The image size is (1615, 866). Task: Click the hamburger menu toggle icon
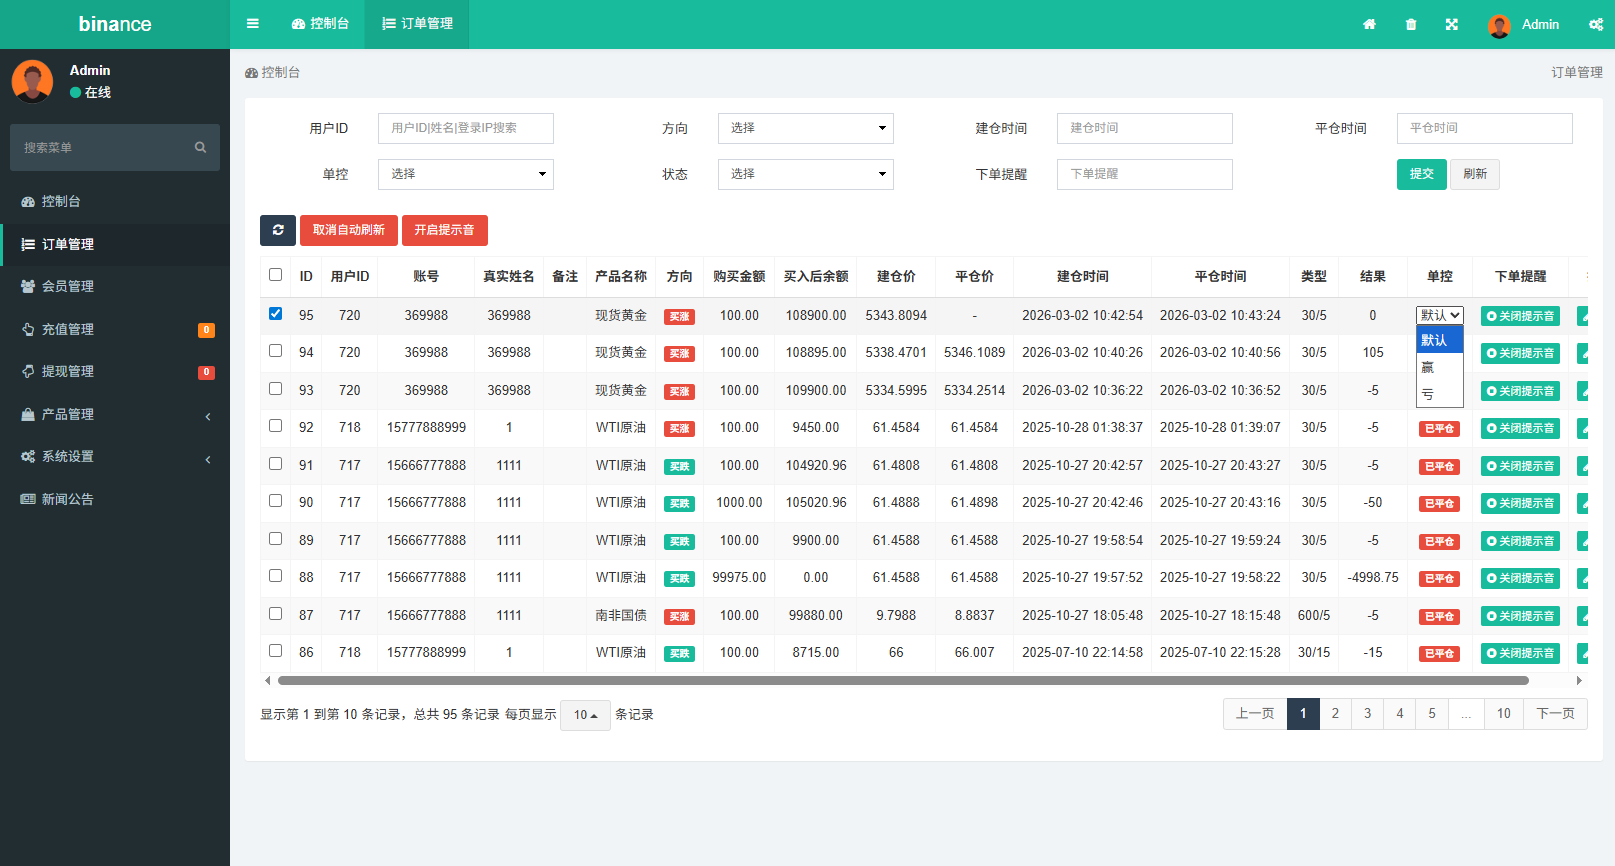[x=253, y=24]
